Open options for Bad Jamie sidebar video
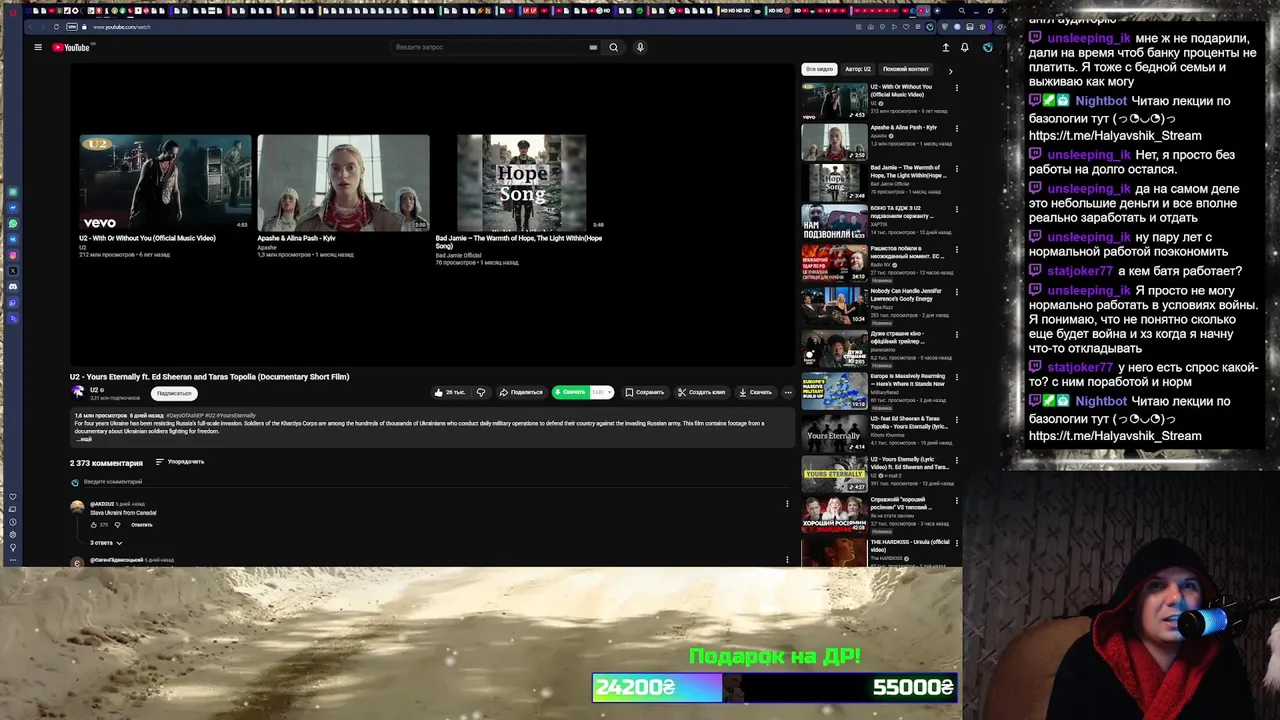 pyautogui.click(x=956, y=170)
